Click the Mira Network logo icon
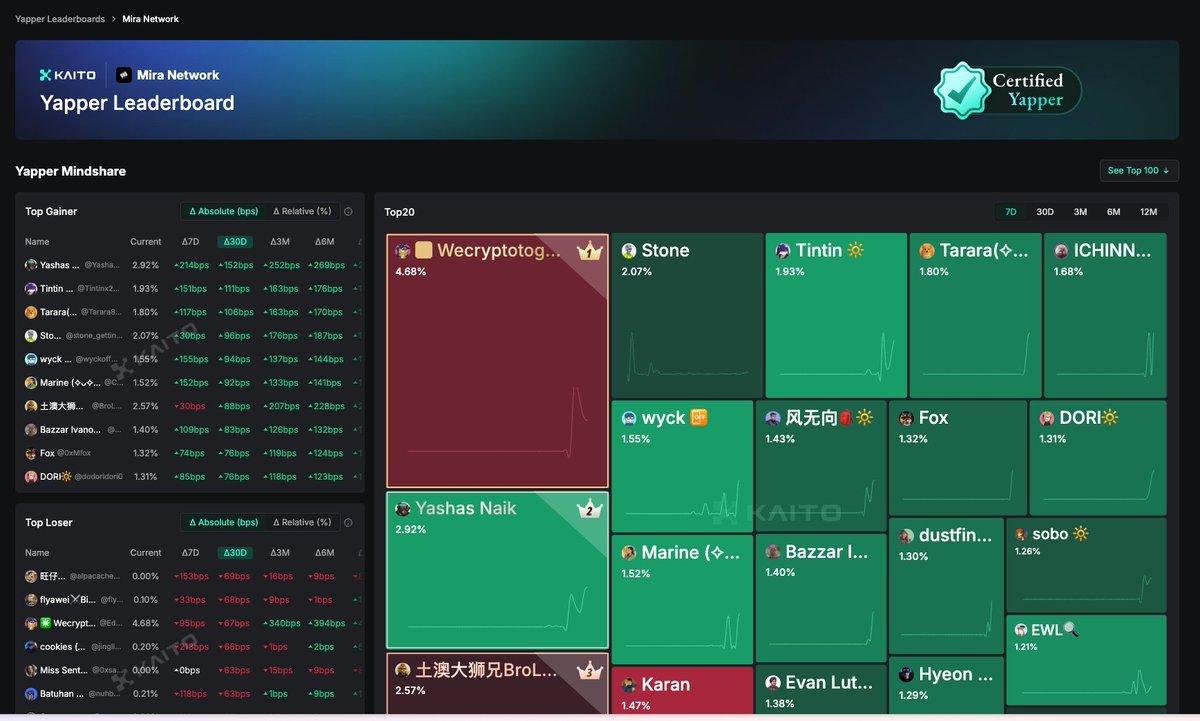The image size is (1200, 721). pyautogui.click(x=124, y=75)
